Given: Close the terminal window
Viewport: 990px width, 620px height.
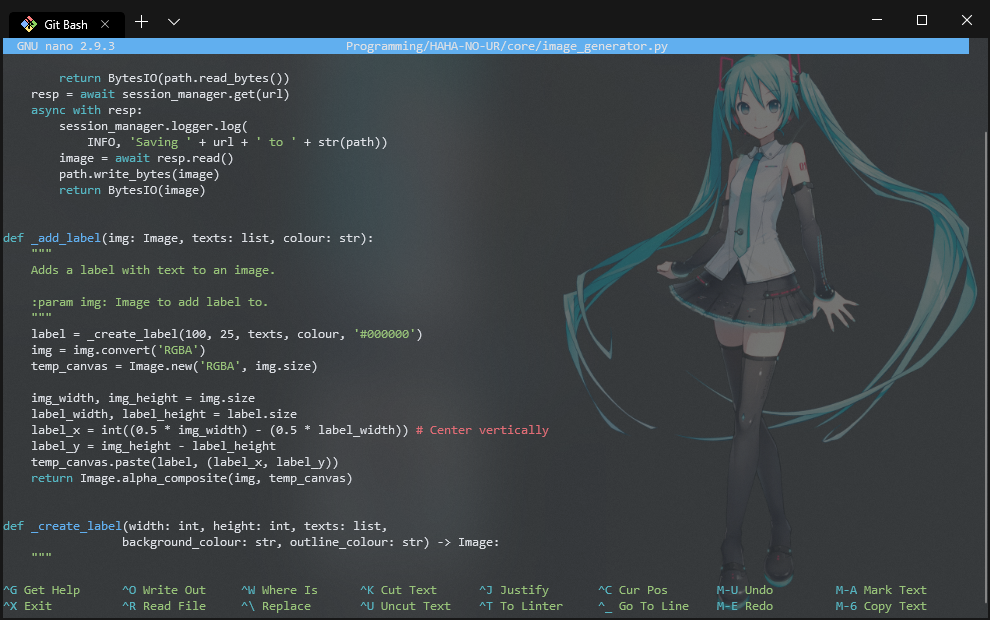Looking at the screenshot, I should tap(966, 20).
